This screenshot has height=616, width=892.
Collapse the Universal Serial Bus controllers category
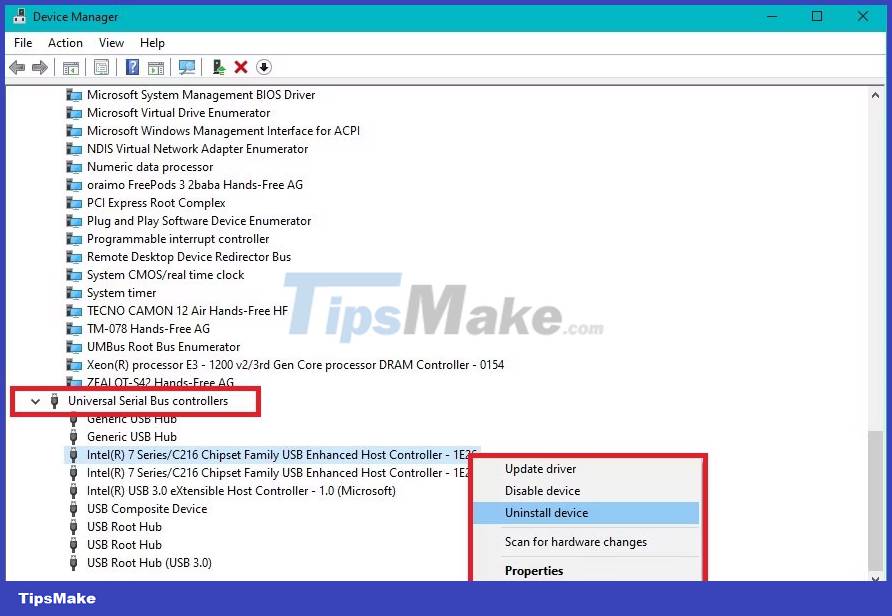tap(36, 401)
